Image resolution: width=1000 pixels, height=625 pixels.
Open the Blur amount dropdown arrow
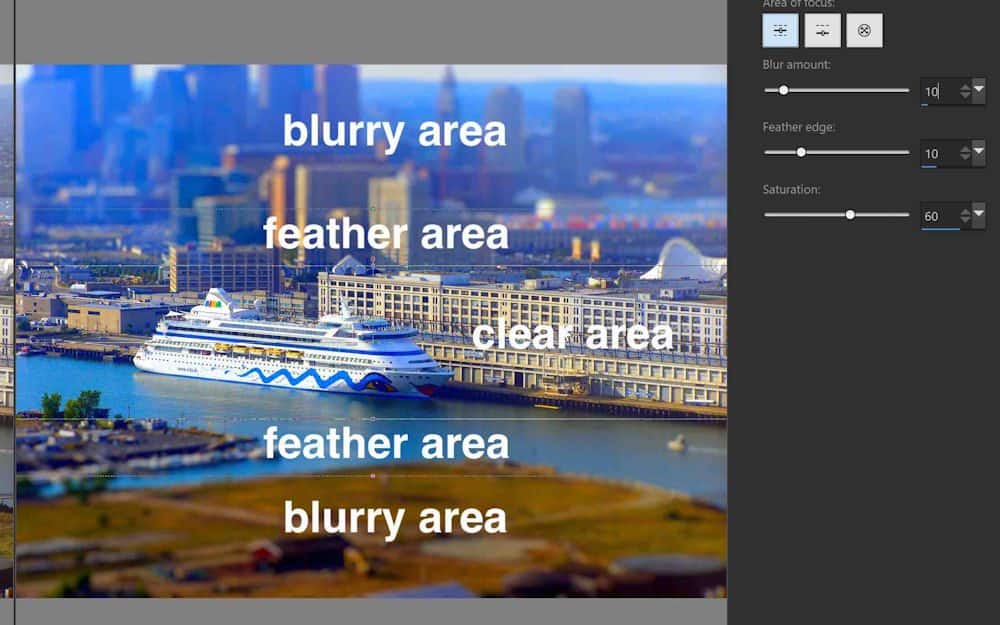[x=979, y=90]
